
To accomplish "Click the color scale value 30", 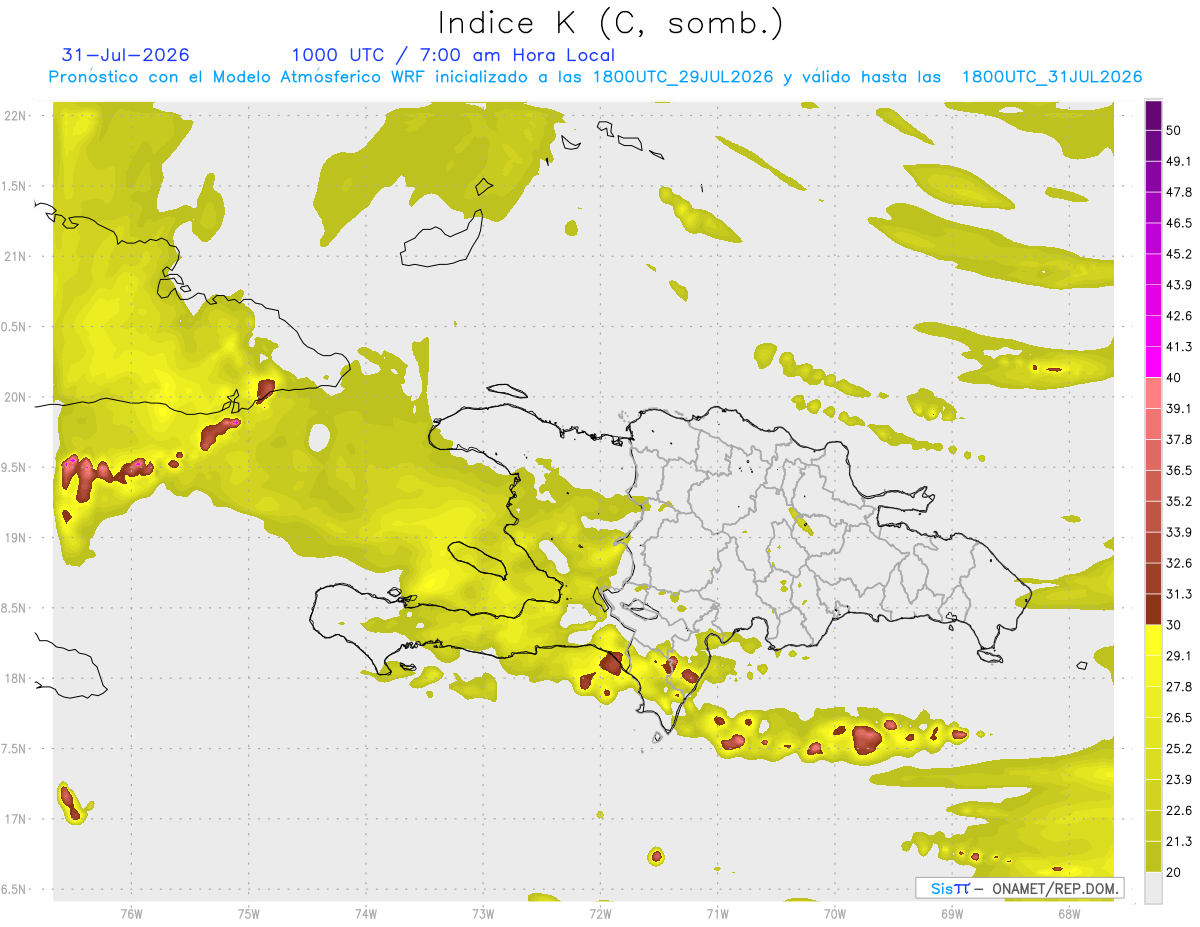I will click(1174, 625).
